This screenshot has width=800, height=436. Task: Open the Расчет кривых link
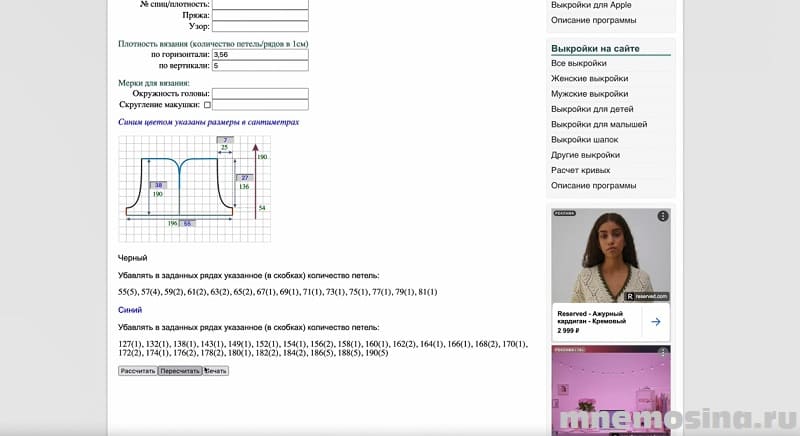[x=580, y=170]
